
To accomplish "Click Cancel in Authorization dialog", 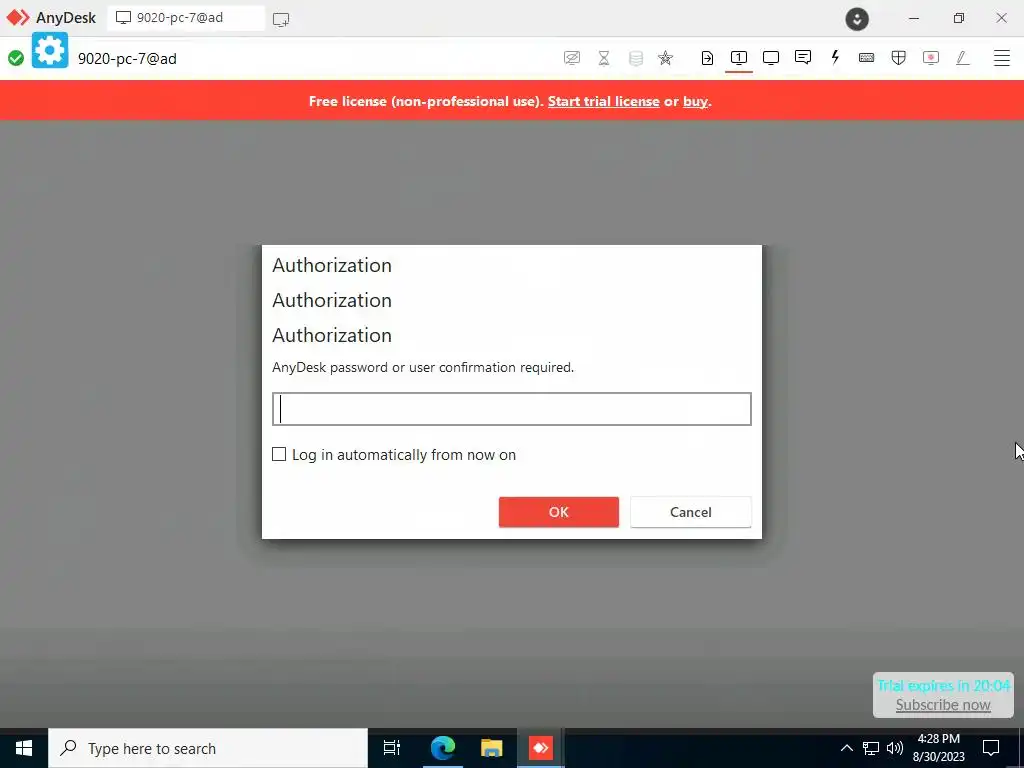I will tap(690, 512).
